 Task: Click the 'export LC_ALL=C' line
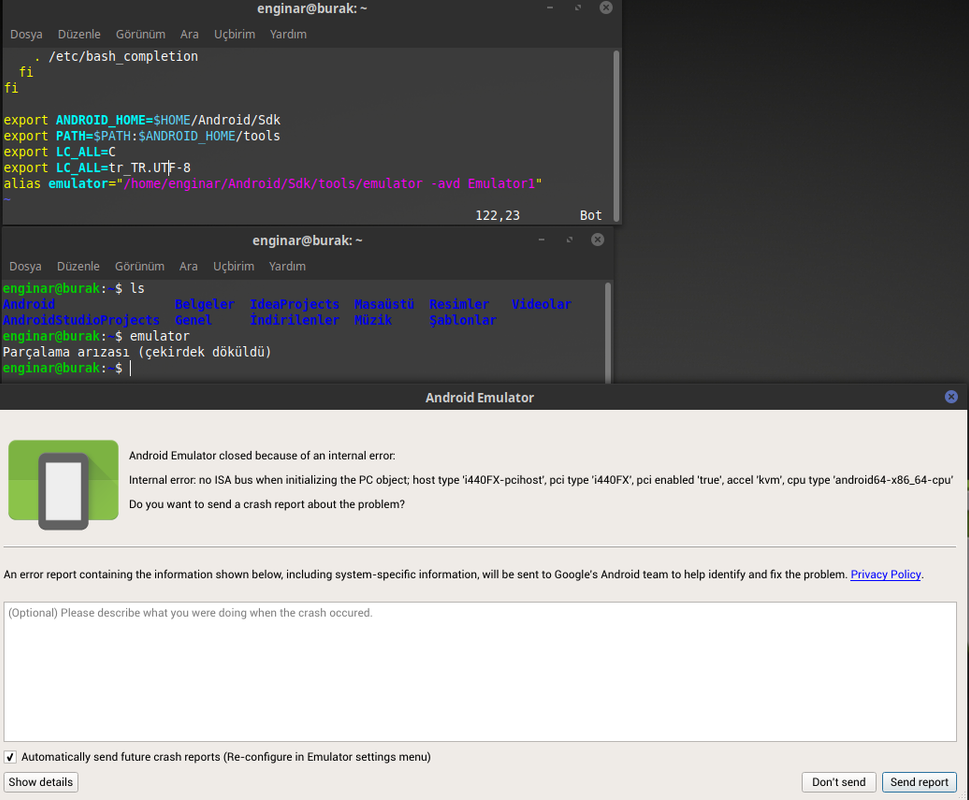click(x=59, y=152)
